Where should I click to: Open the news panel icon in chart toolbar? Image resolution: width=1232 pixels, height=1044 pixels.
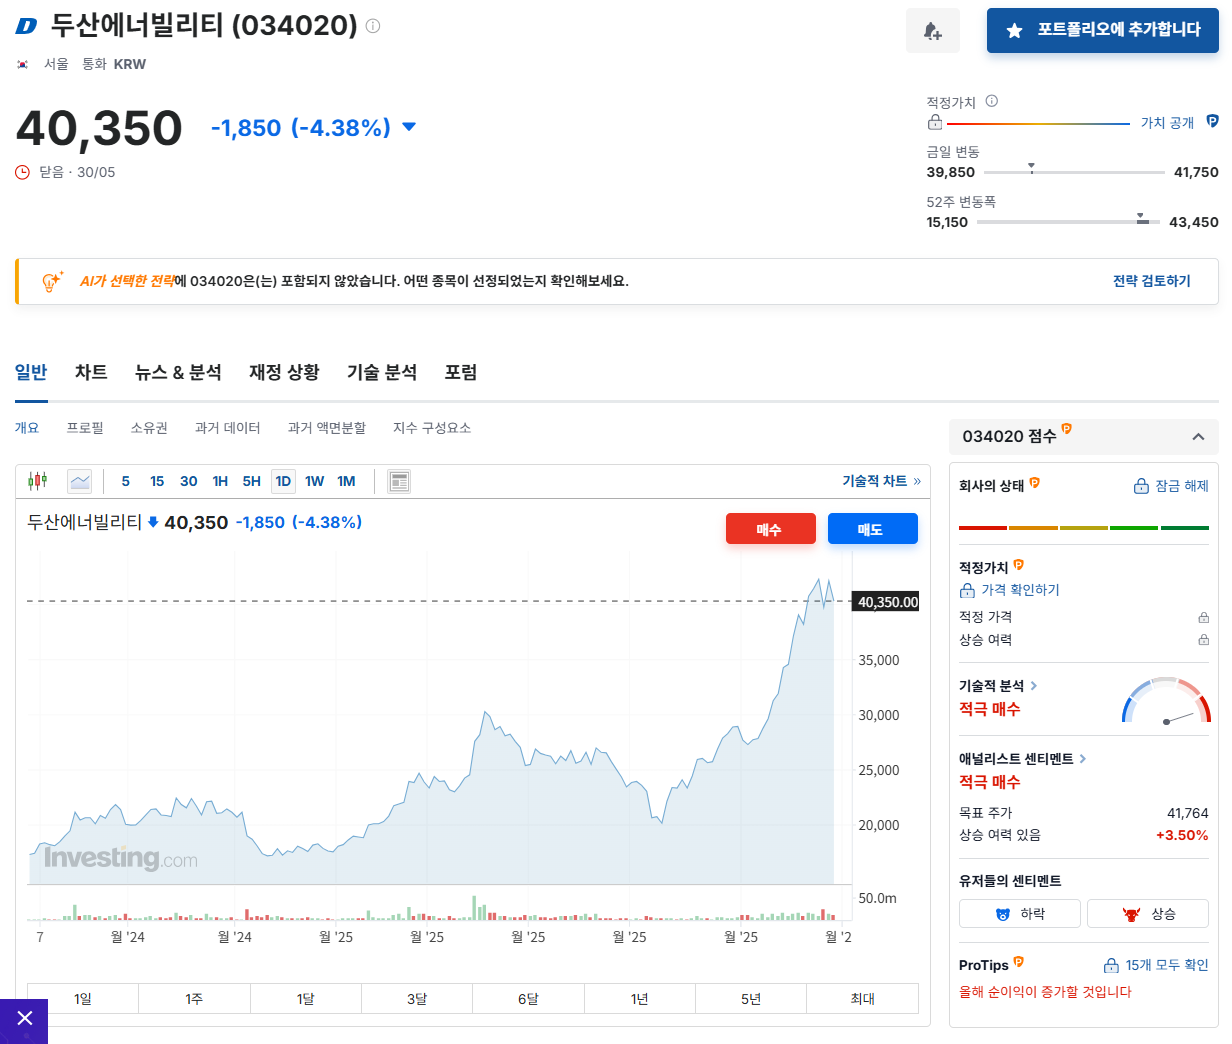click(x=398, y=481)
